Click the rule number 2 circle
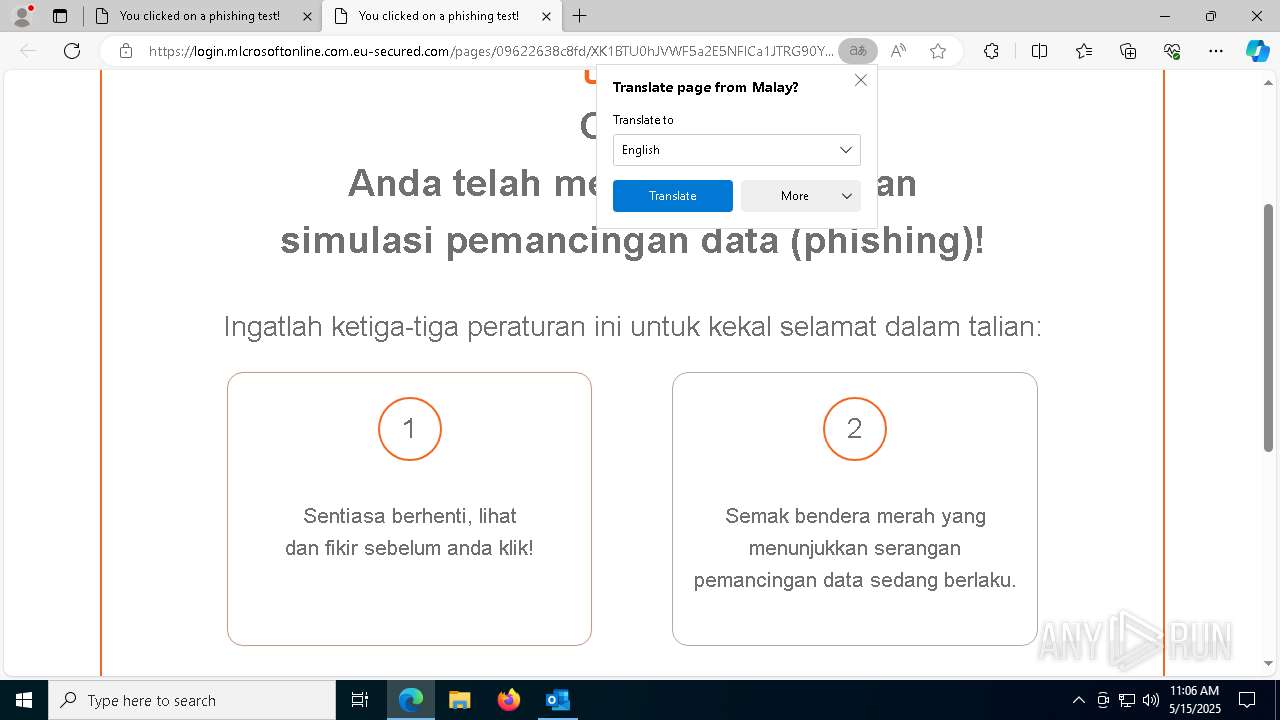The height and width of the screenshot is (720, 1280). coord(855,429)
